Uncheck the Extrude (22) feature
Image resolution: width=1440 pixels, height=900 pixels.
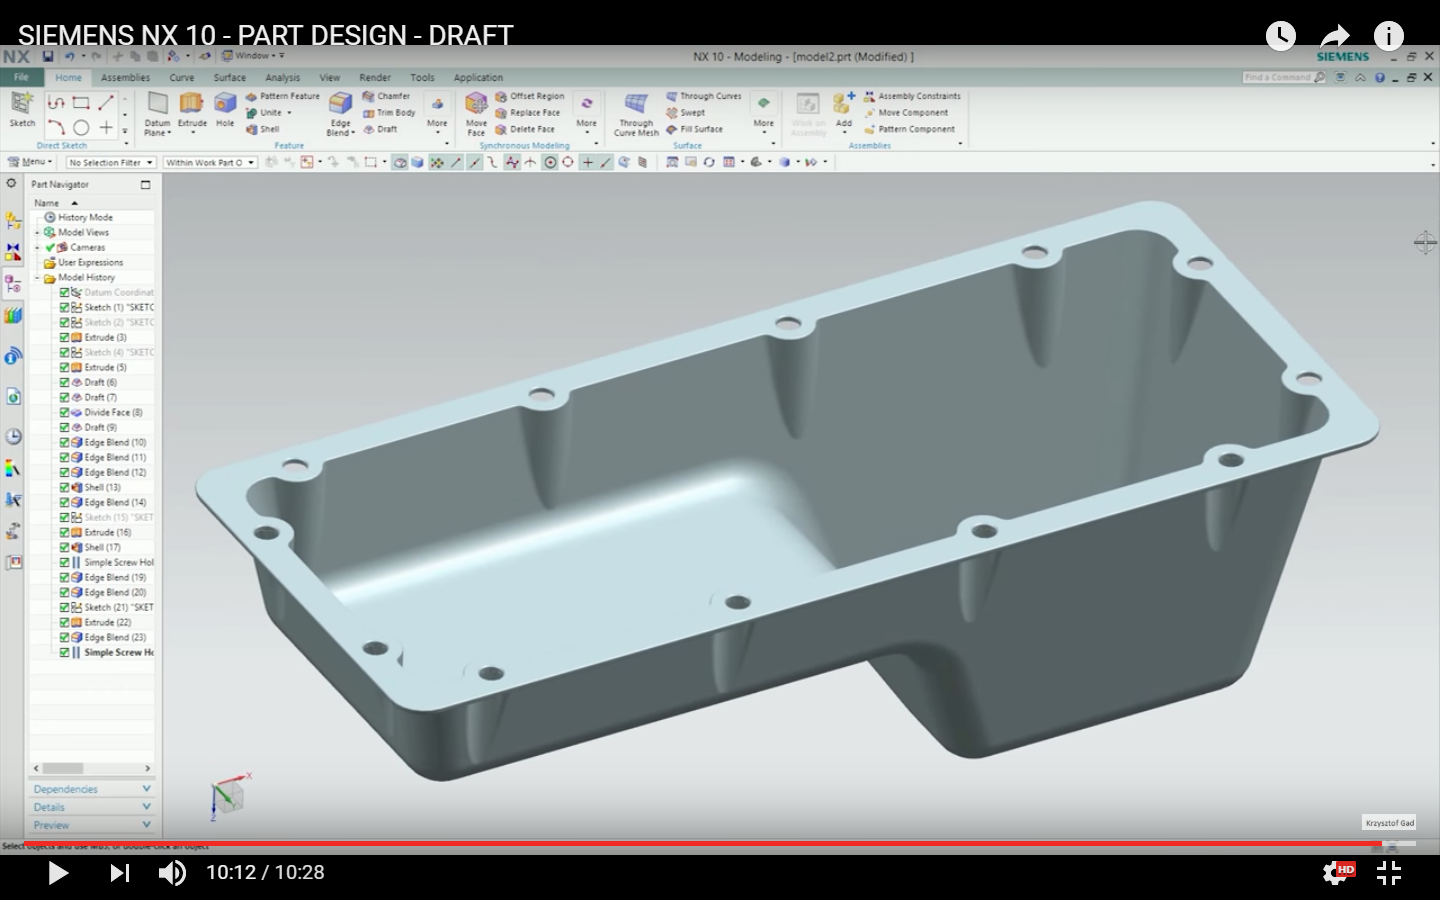point(64,622)
